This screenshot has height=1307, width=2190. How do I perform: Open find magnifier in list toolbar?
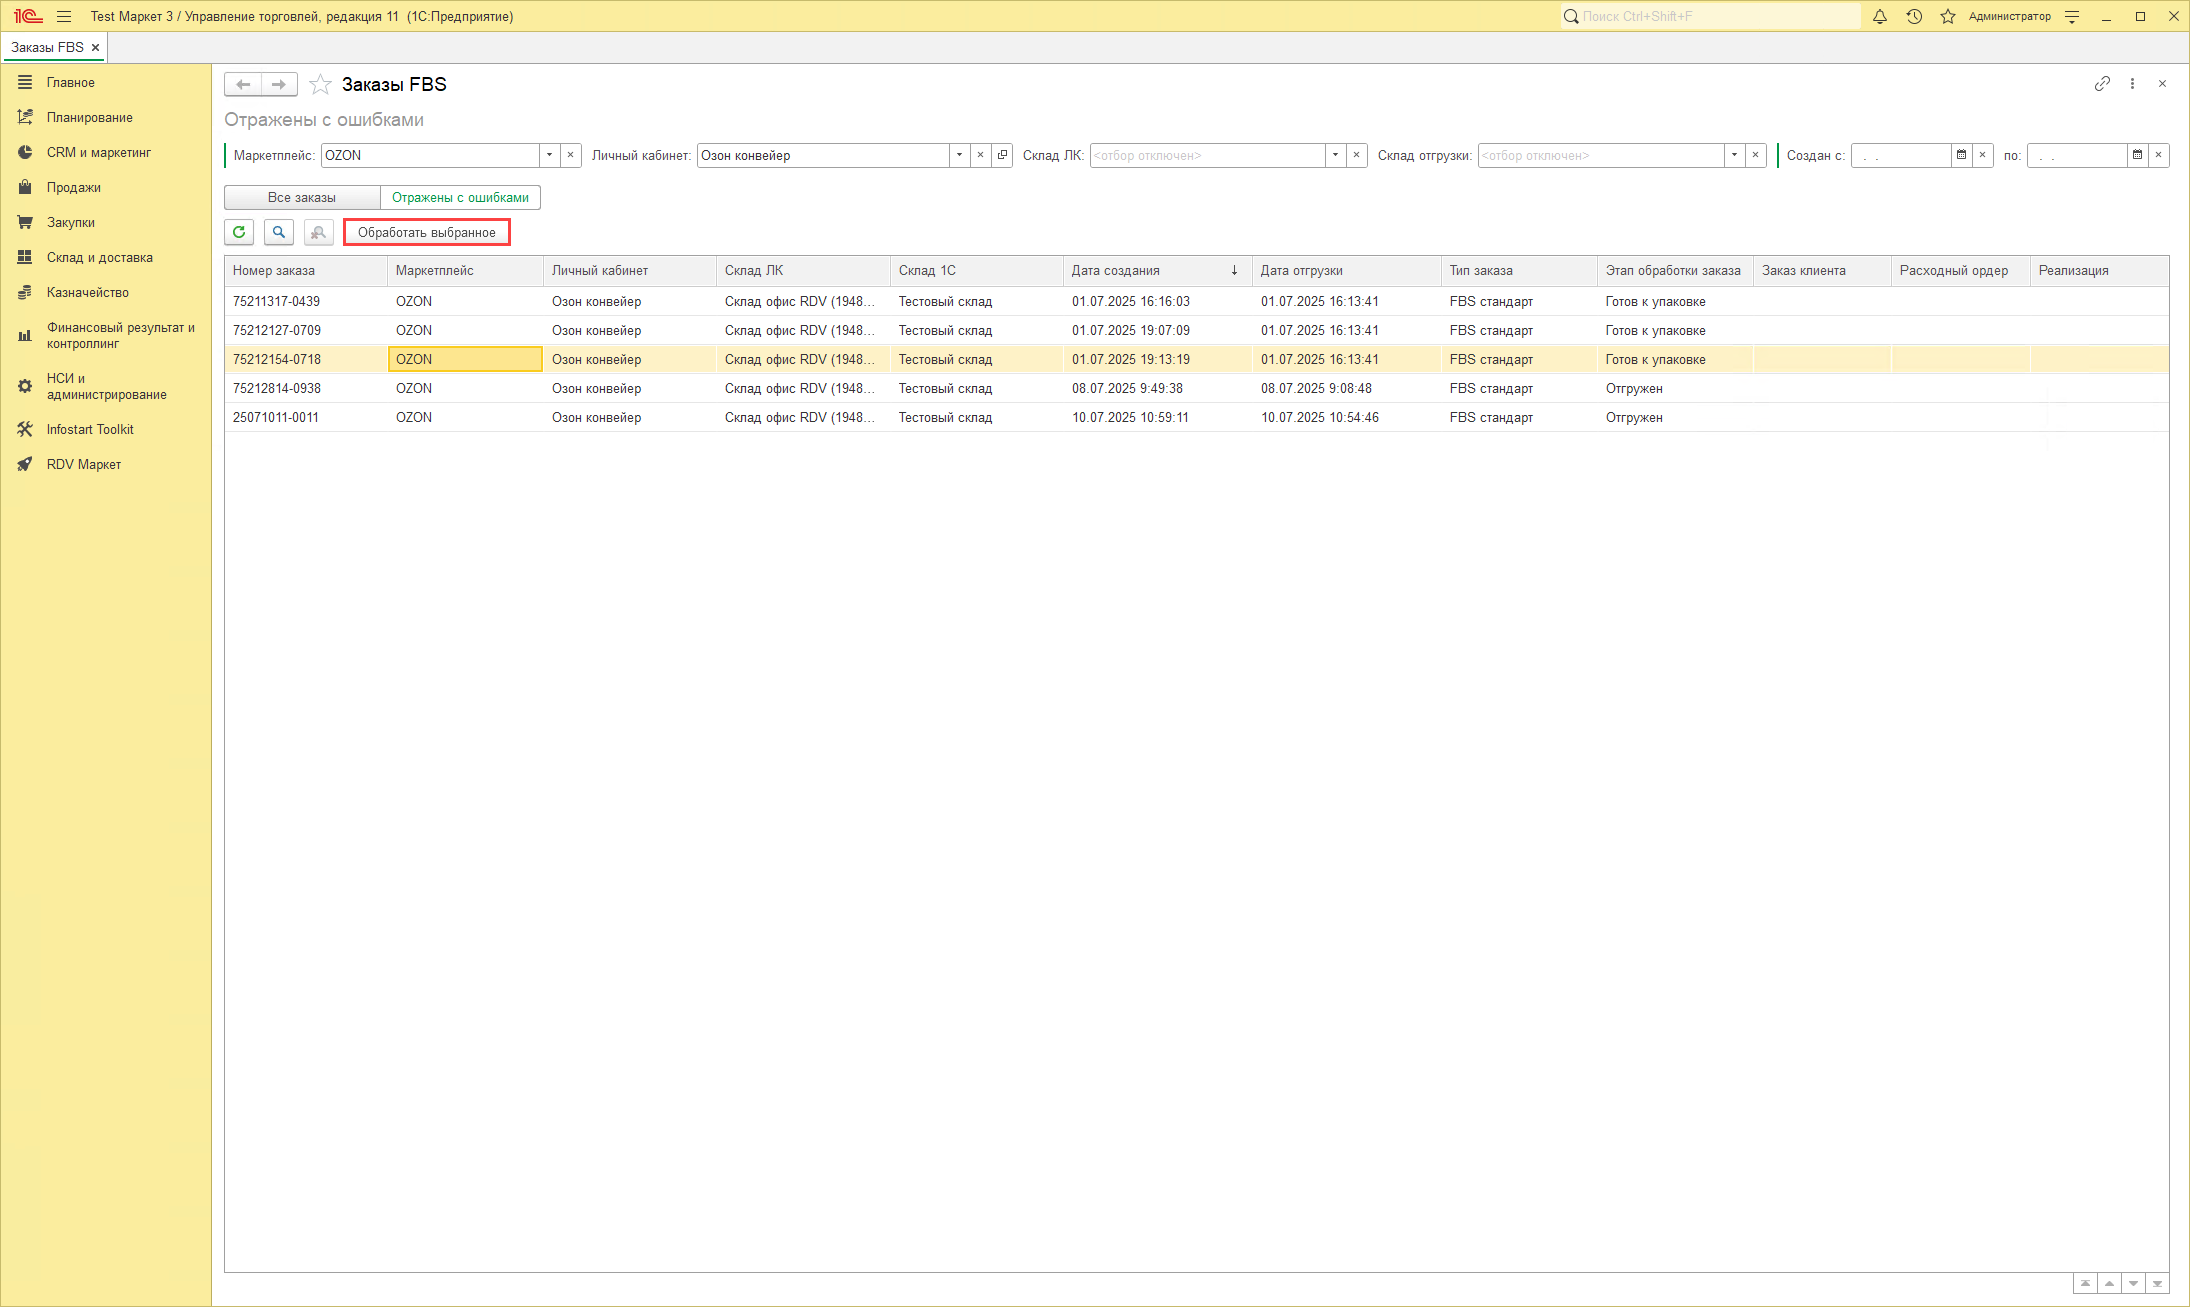tap(279, 232)
